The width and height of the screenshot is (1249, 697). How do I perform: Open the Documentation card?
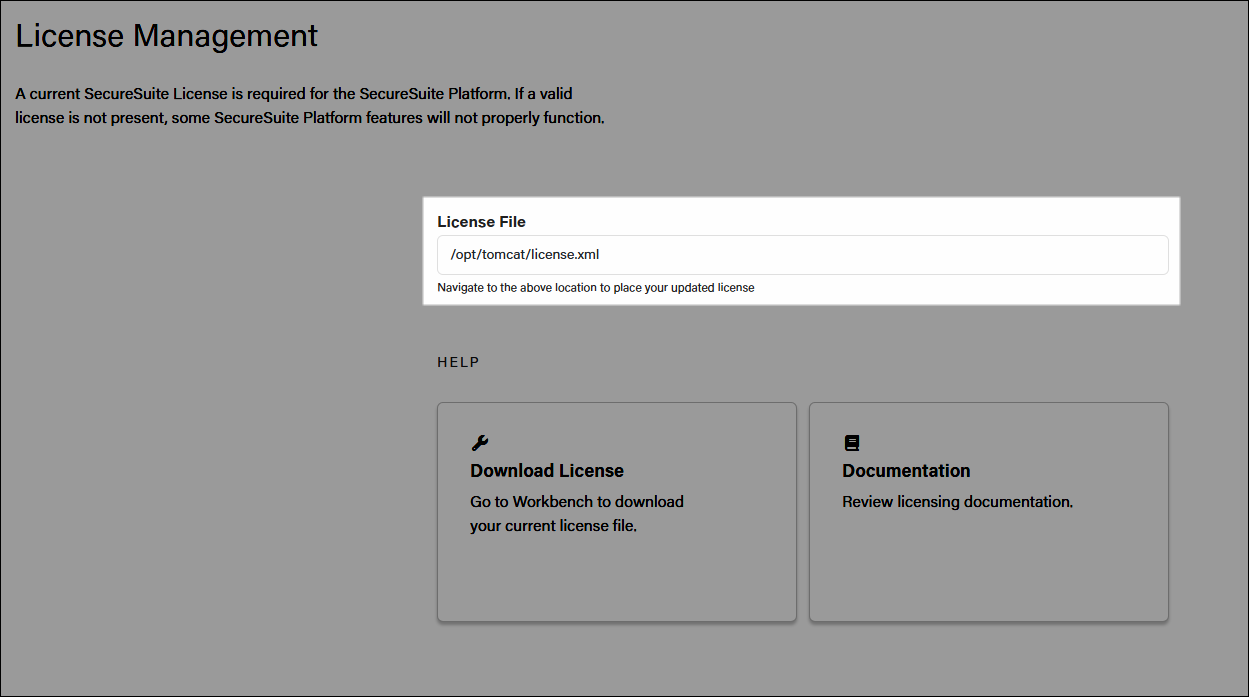[x=989, y=512]
